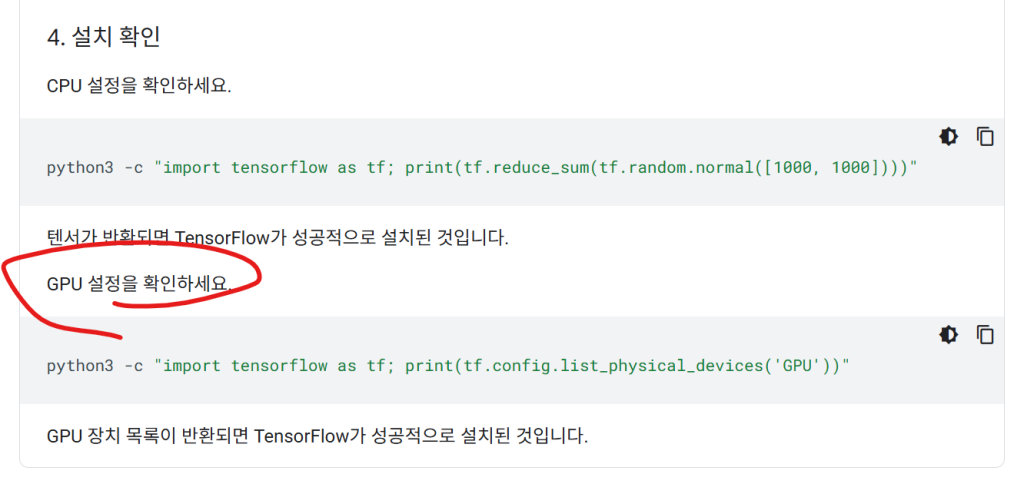Click the 'CPU 설정을 확인하세요.' text
The width and height of the screenshot is (1024, 484).
139,85
